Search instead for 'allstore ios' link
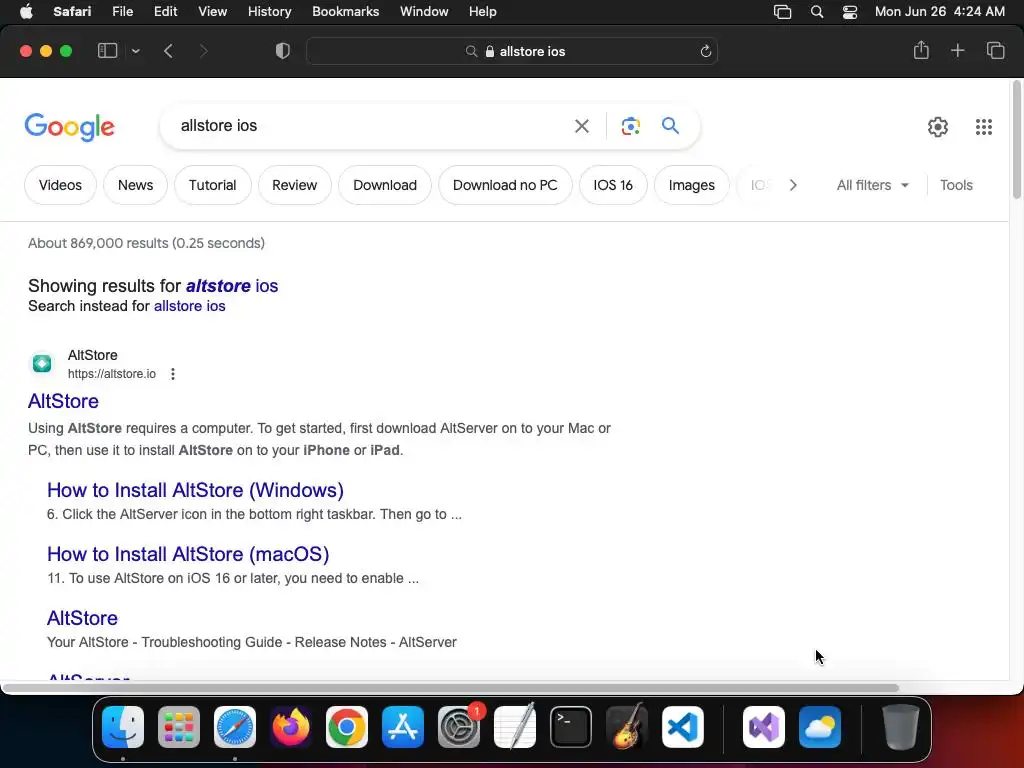1024x768 pixels. click(x=189, y=306)
